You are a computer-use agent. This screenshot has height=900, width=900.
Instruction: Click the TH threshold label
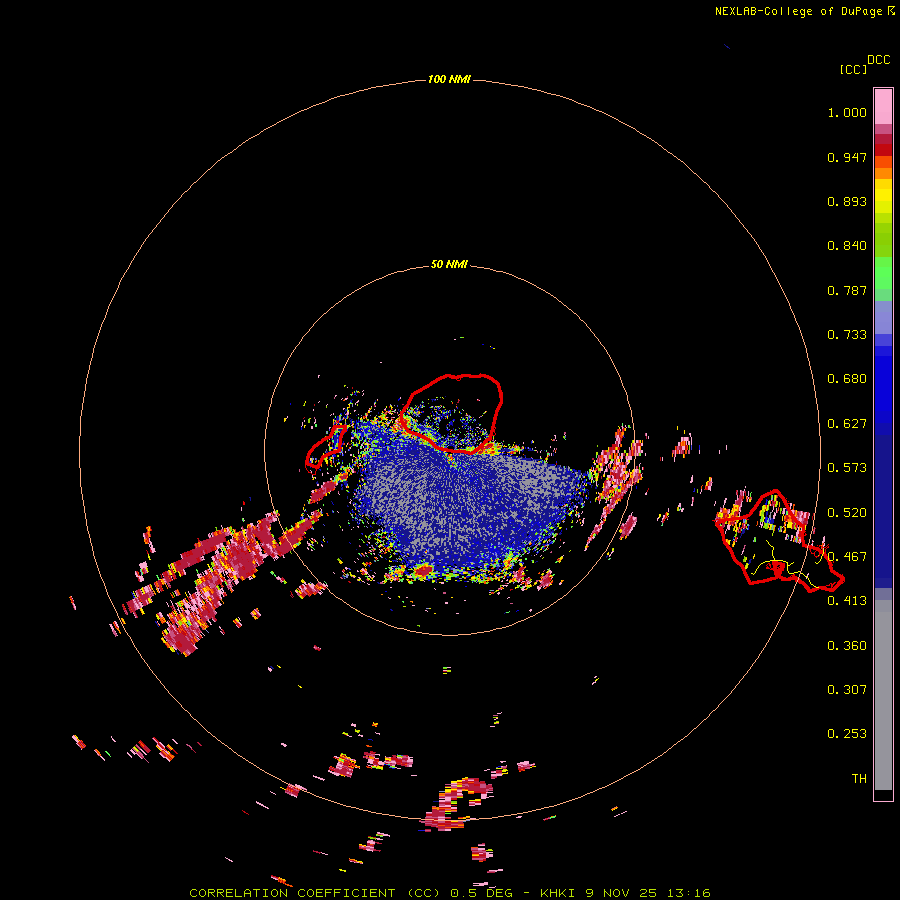pyautogui.click(x=859, y=779)
